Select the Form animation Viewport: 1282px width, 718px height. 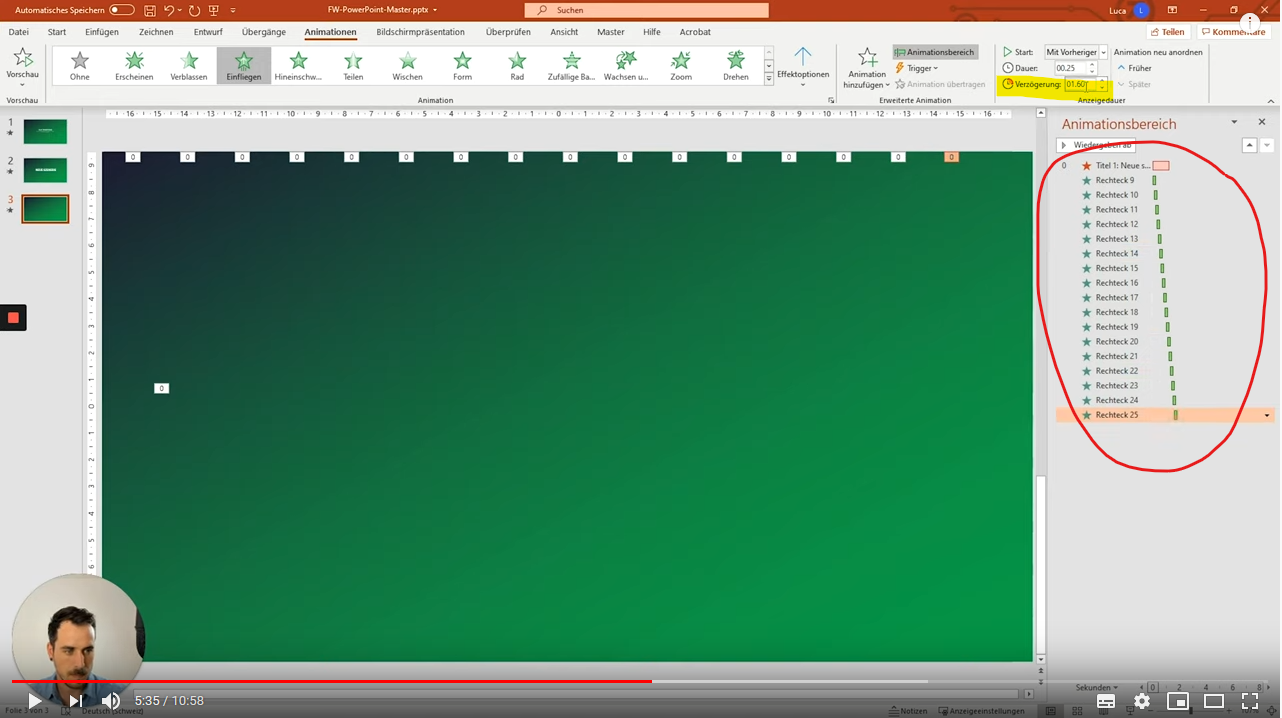tap(462, 66)
